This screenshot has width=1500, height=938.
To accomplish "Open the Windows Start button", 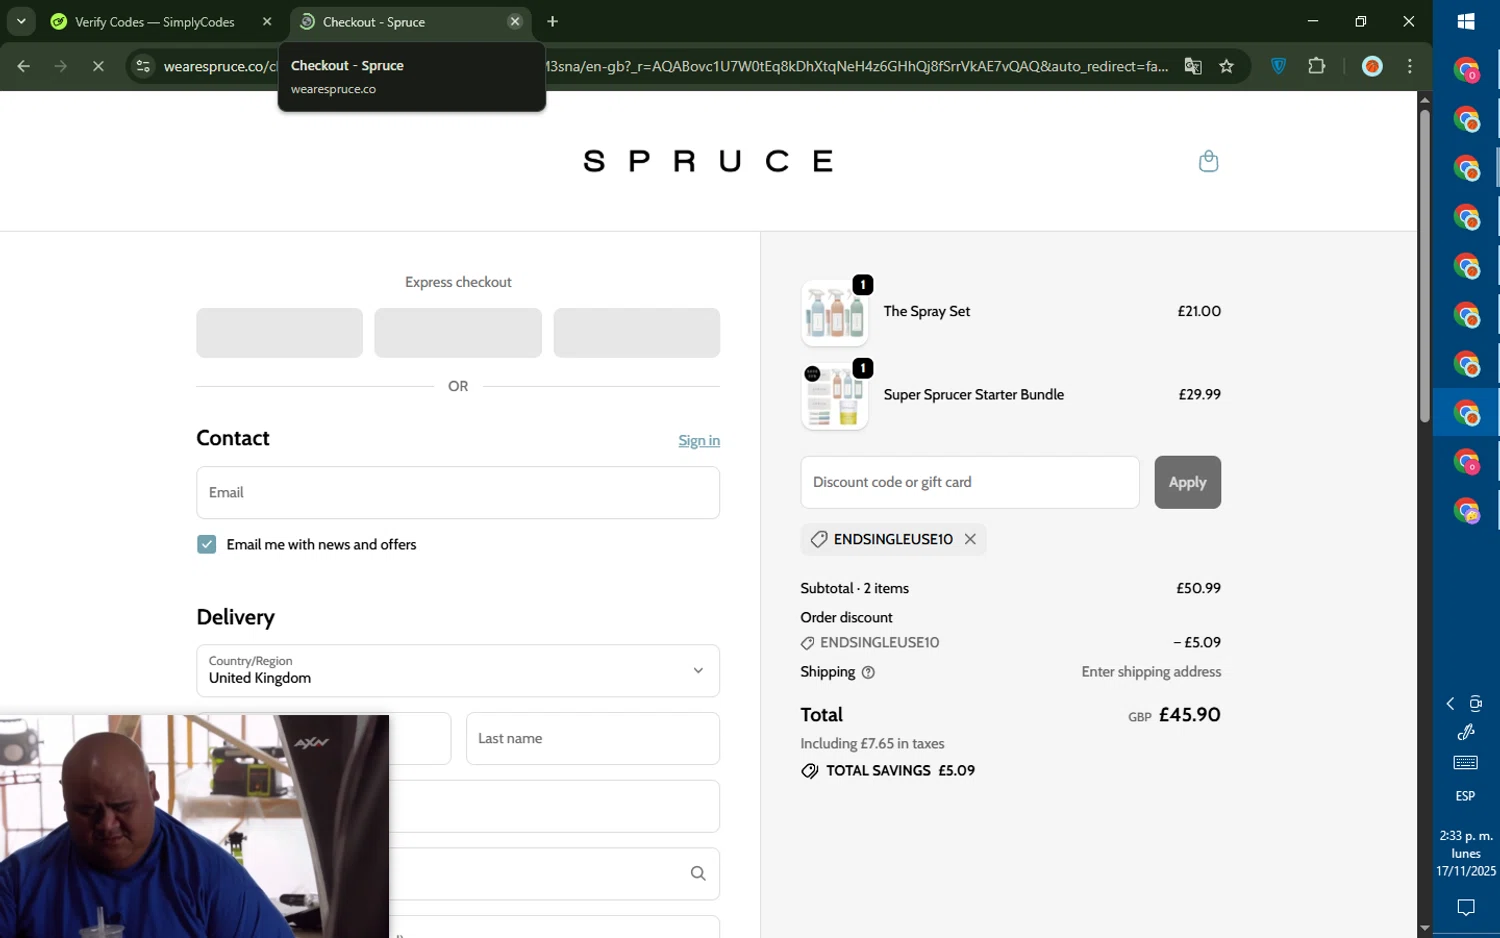I will click(x=1466, y=21).
